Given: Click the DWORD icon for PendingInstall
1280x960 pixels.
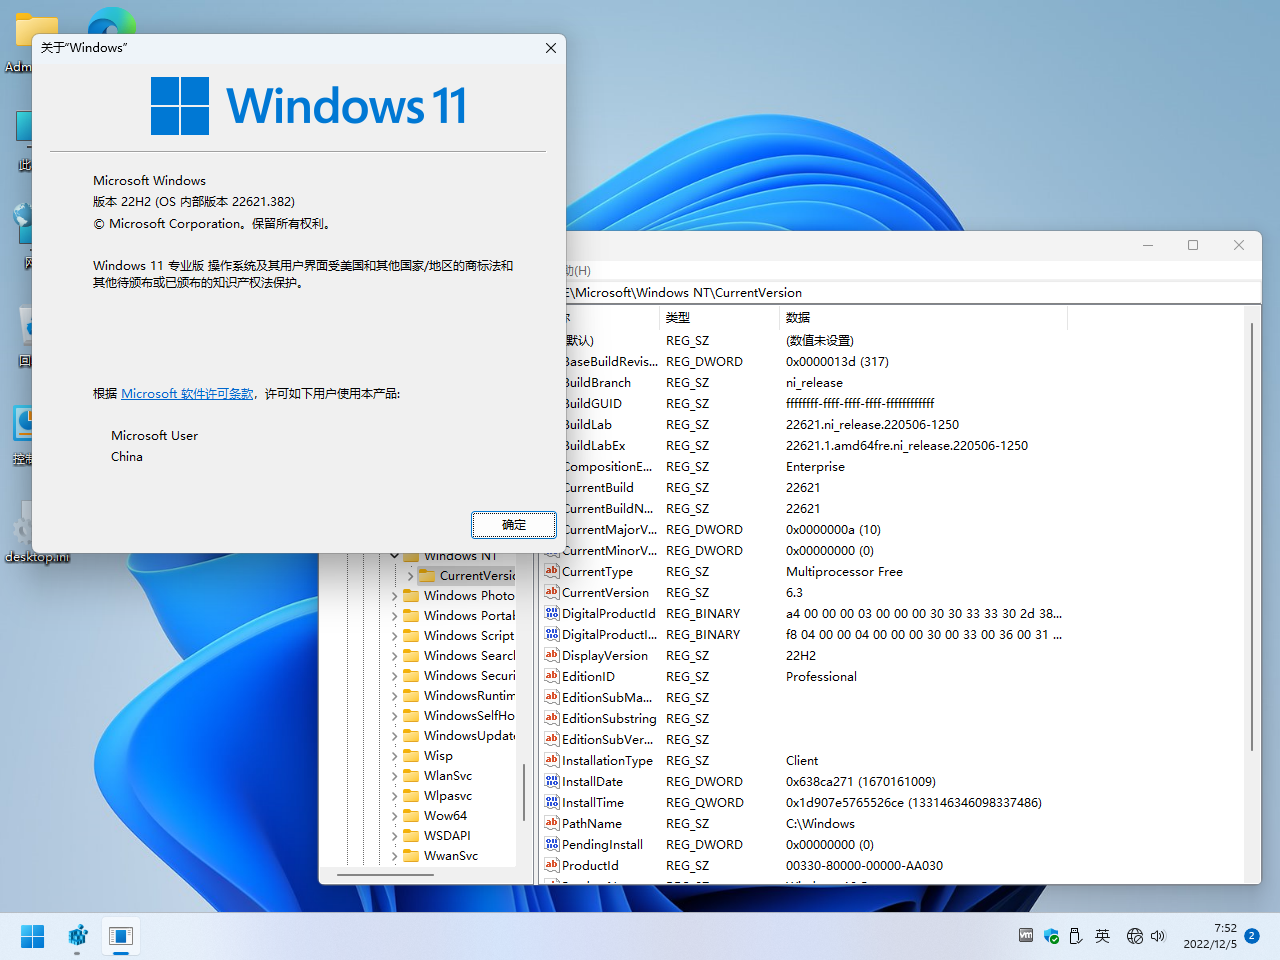Looking at the screenshot, I should (x=551, y=844).
